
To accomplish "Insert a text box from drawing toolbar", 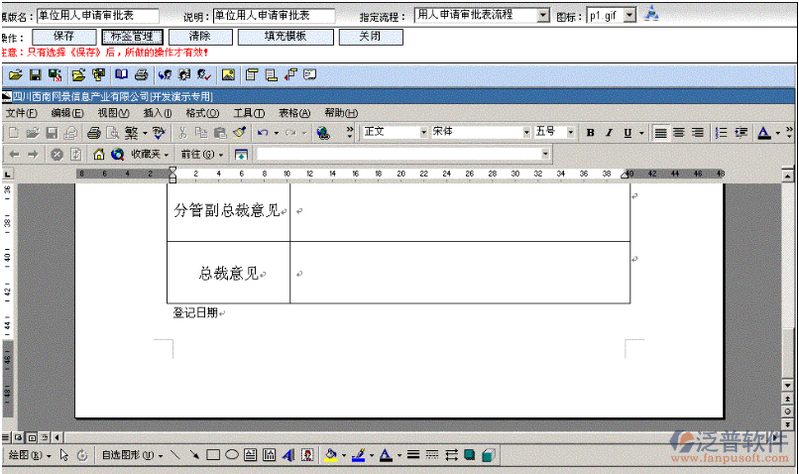I will point(250,455).
